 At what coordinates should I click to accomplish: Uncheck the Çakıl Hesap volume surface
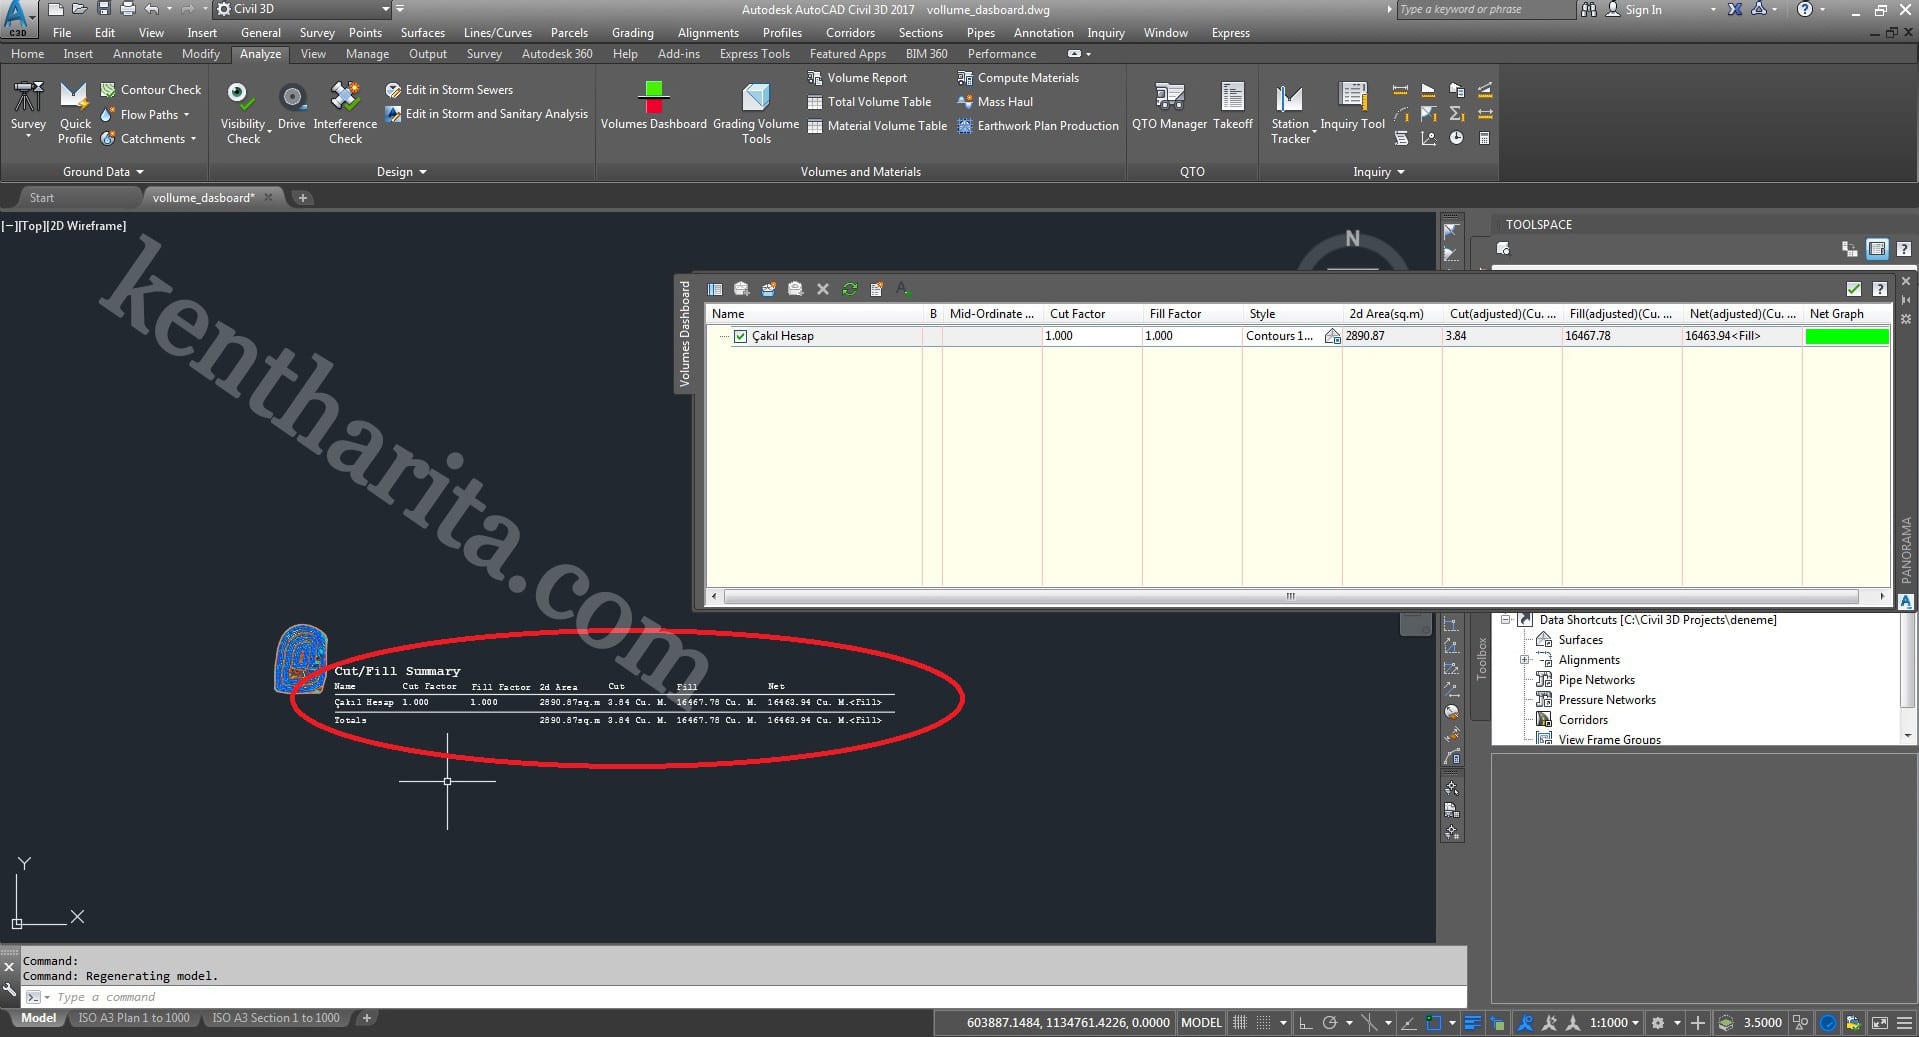[741, 337]
